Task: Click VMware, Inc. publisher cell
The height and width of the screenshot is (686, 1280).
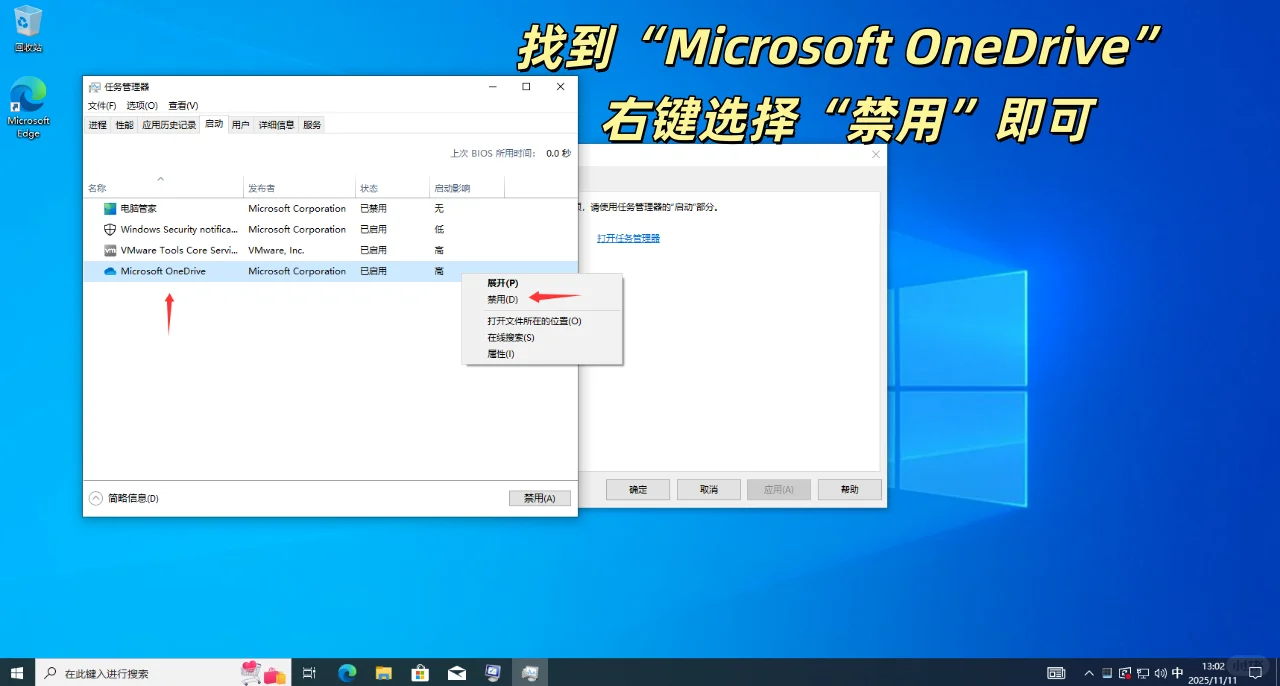Action: pos(276,250)
